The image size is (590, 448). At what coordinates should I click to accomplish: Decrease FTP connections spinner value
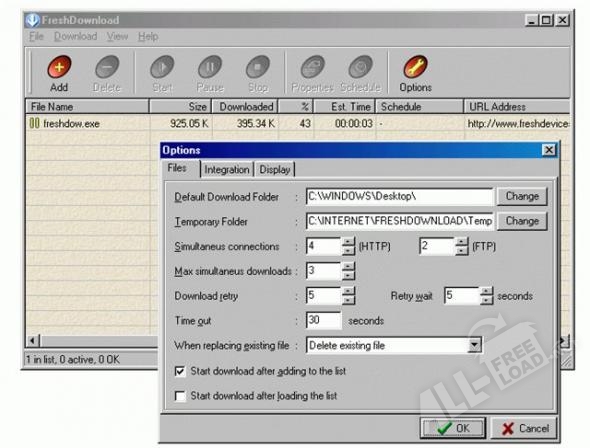(x=462, y=251)
